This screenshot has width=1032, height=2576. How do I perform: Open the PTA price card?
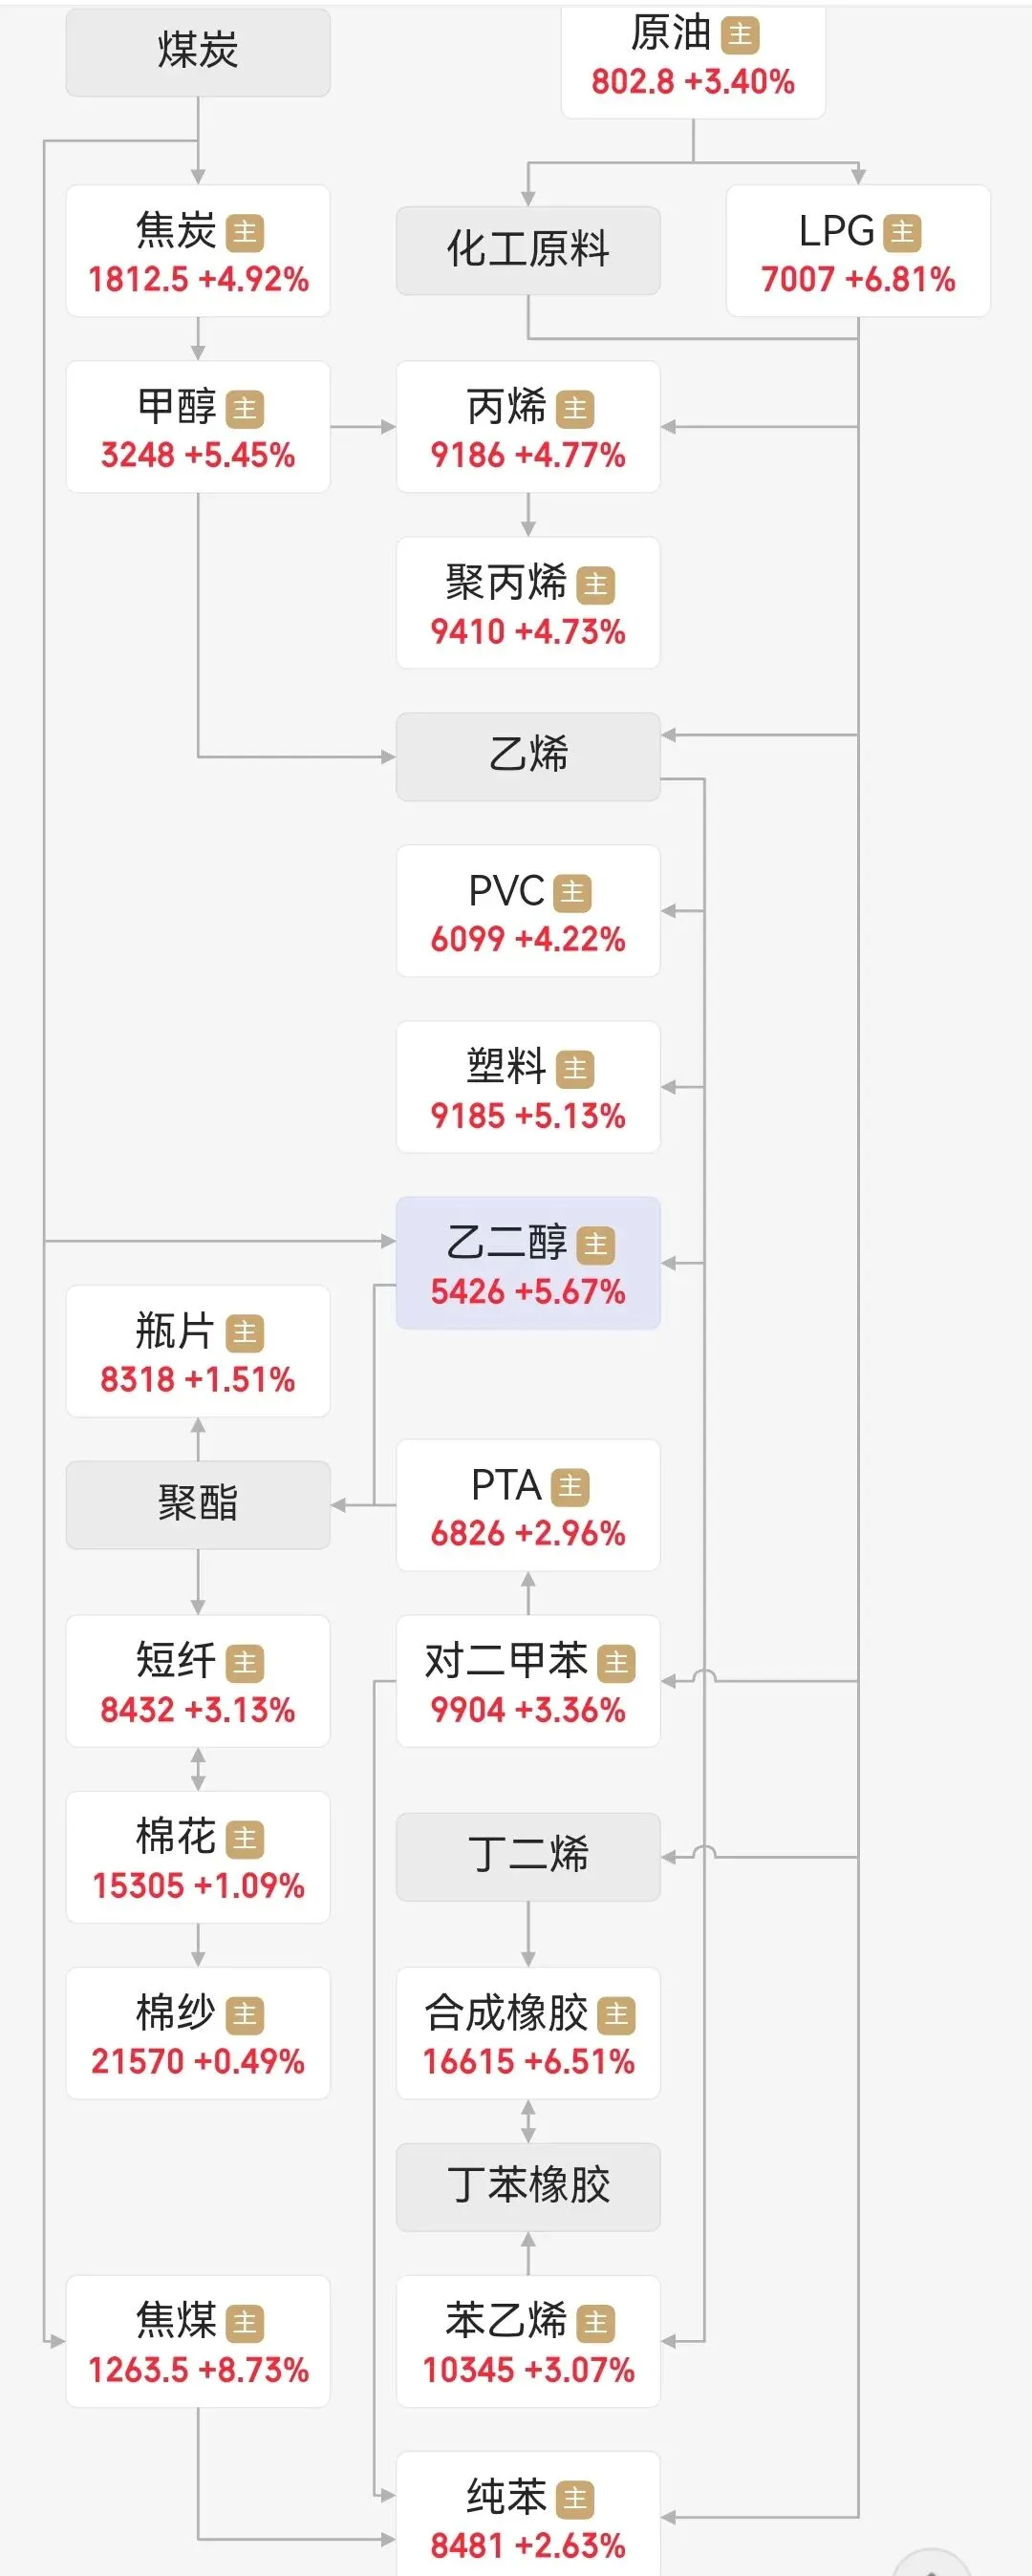pos(528,1505)
